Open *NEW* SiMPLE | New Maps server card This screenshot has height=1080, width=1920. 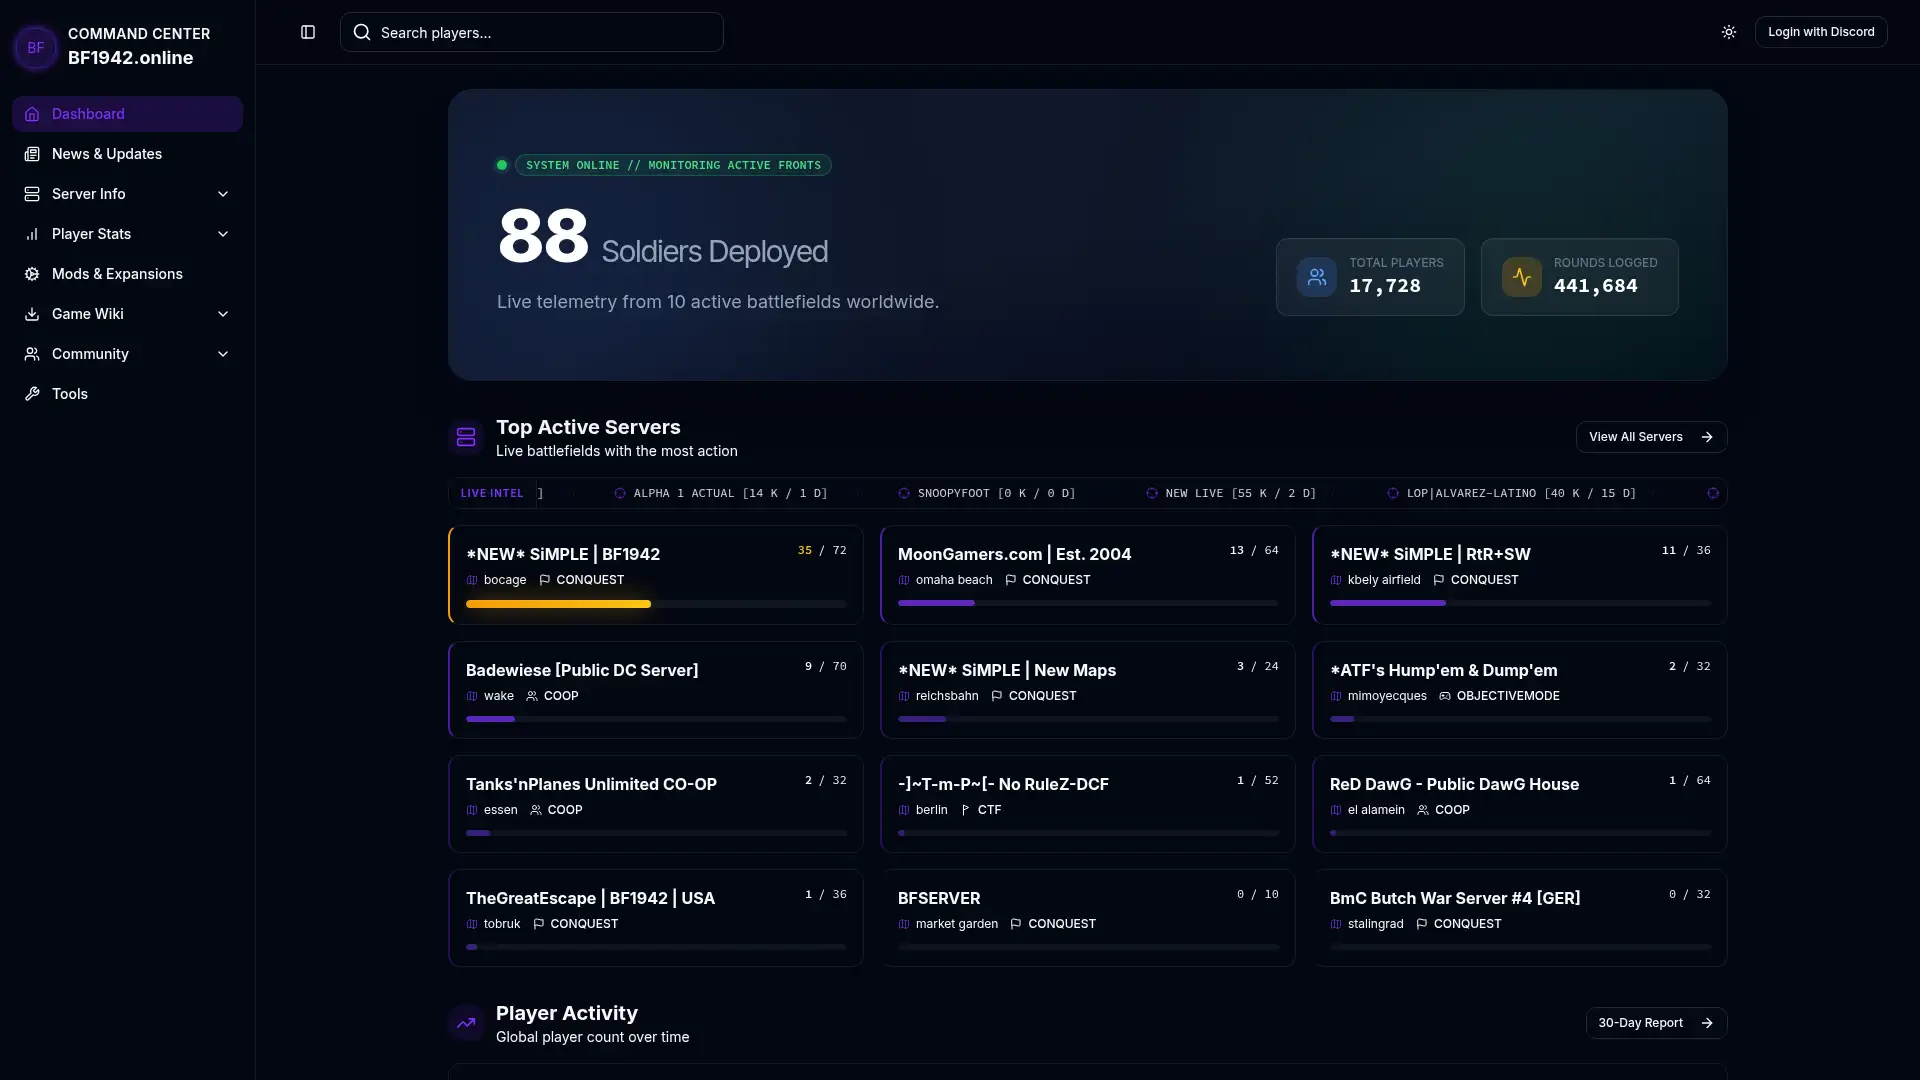coord(1087,690)
